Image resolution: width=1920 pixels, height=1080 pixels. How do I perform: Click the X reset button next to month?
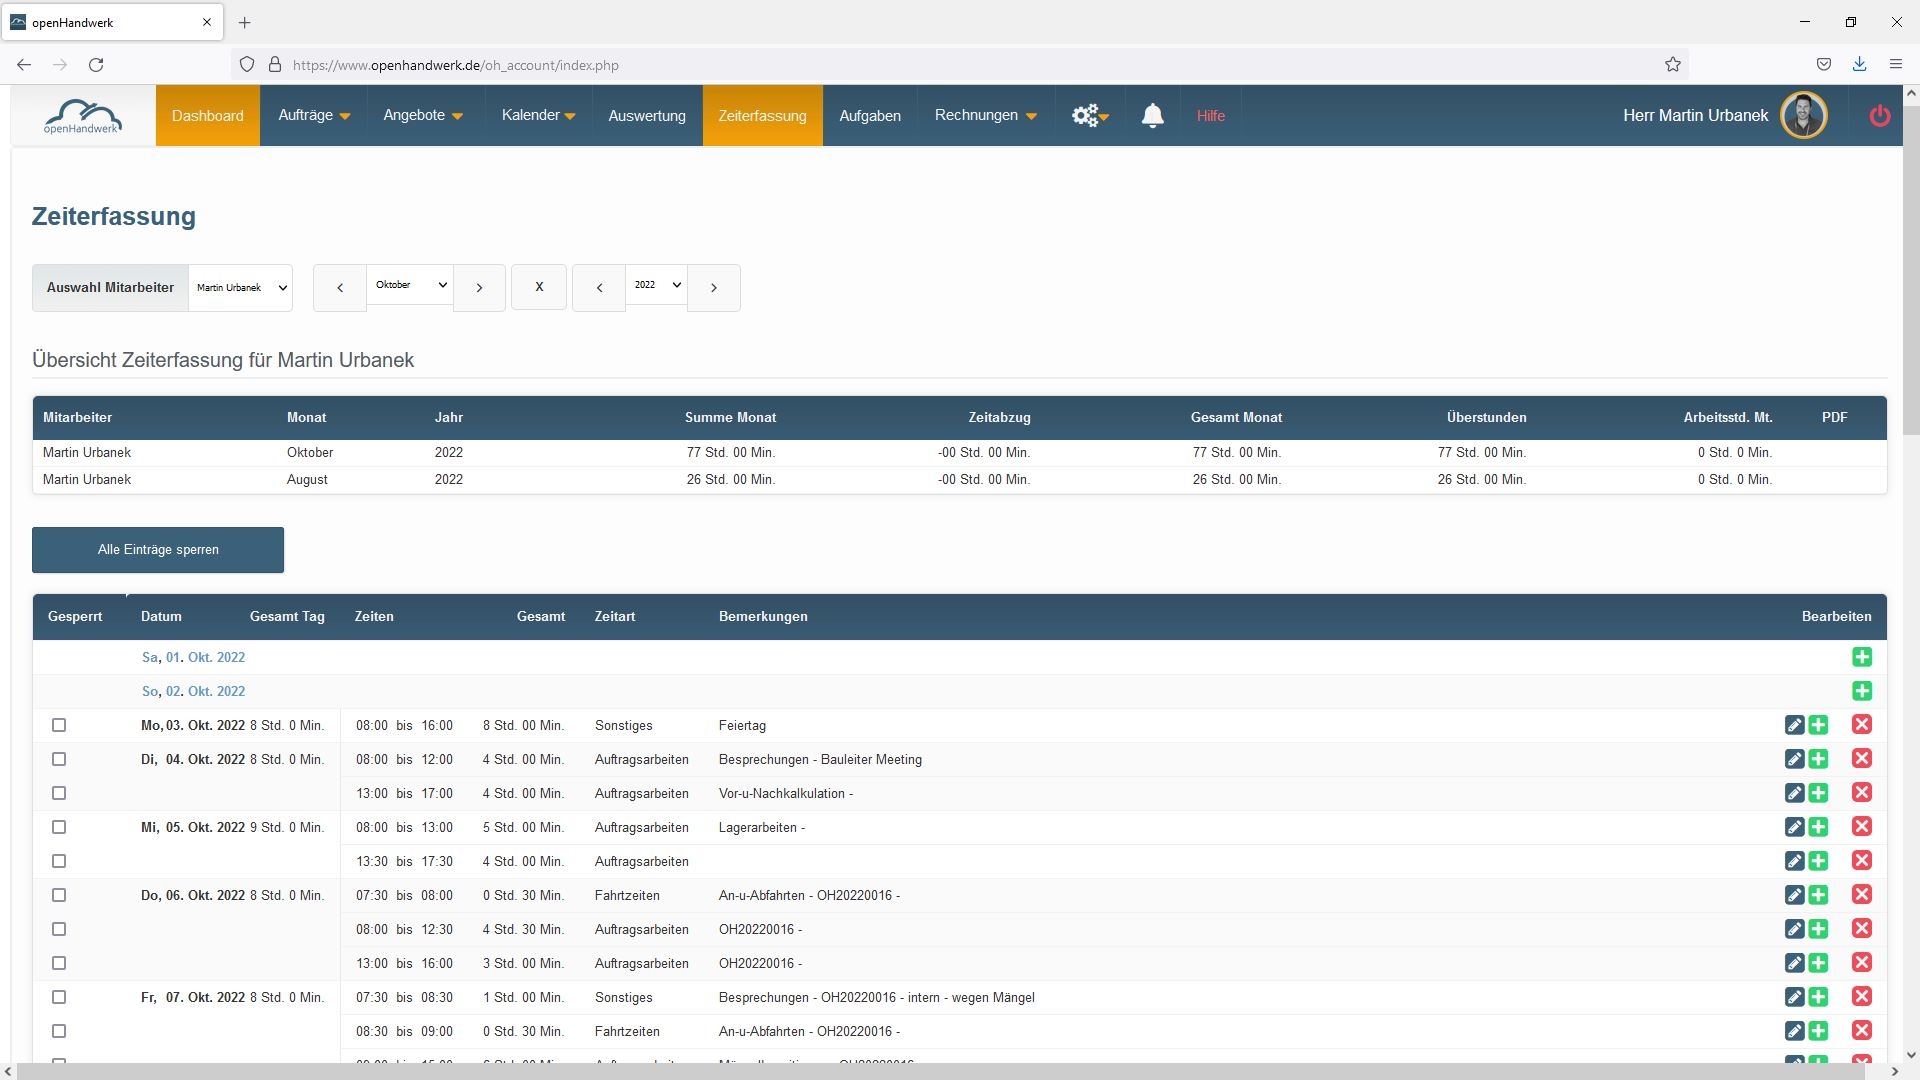[x=539, y=288]
